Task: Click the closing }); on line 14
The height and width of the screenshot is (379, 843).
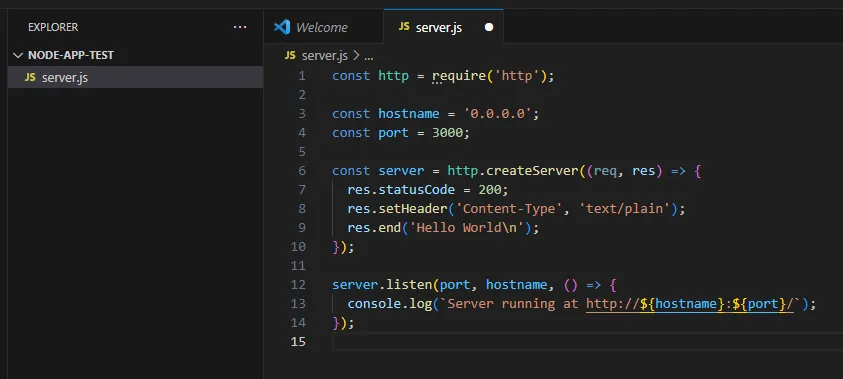Action: tap(344, 323)
